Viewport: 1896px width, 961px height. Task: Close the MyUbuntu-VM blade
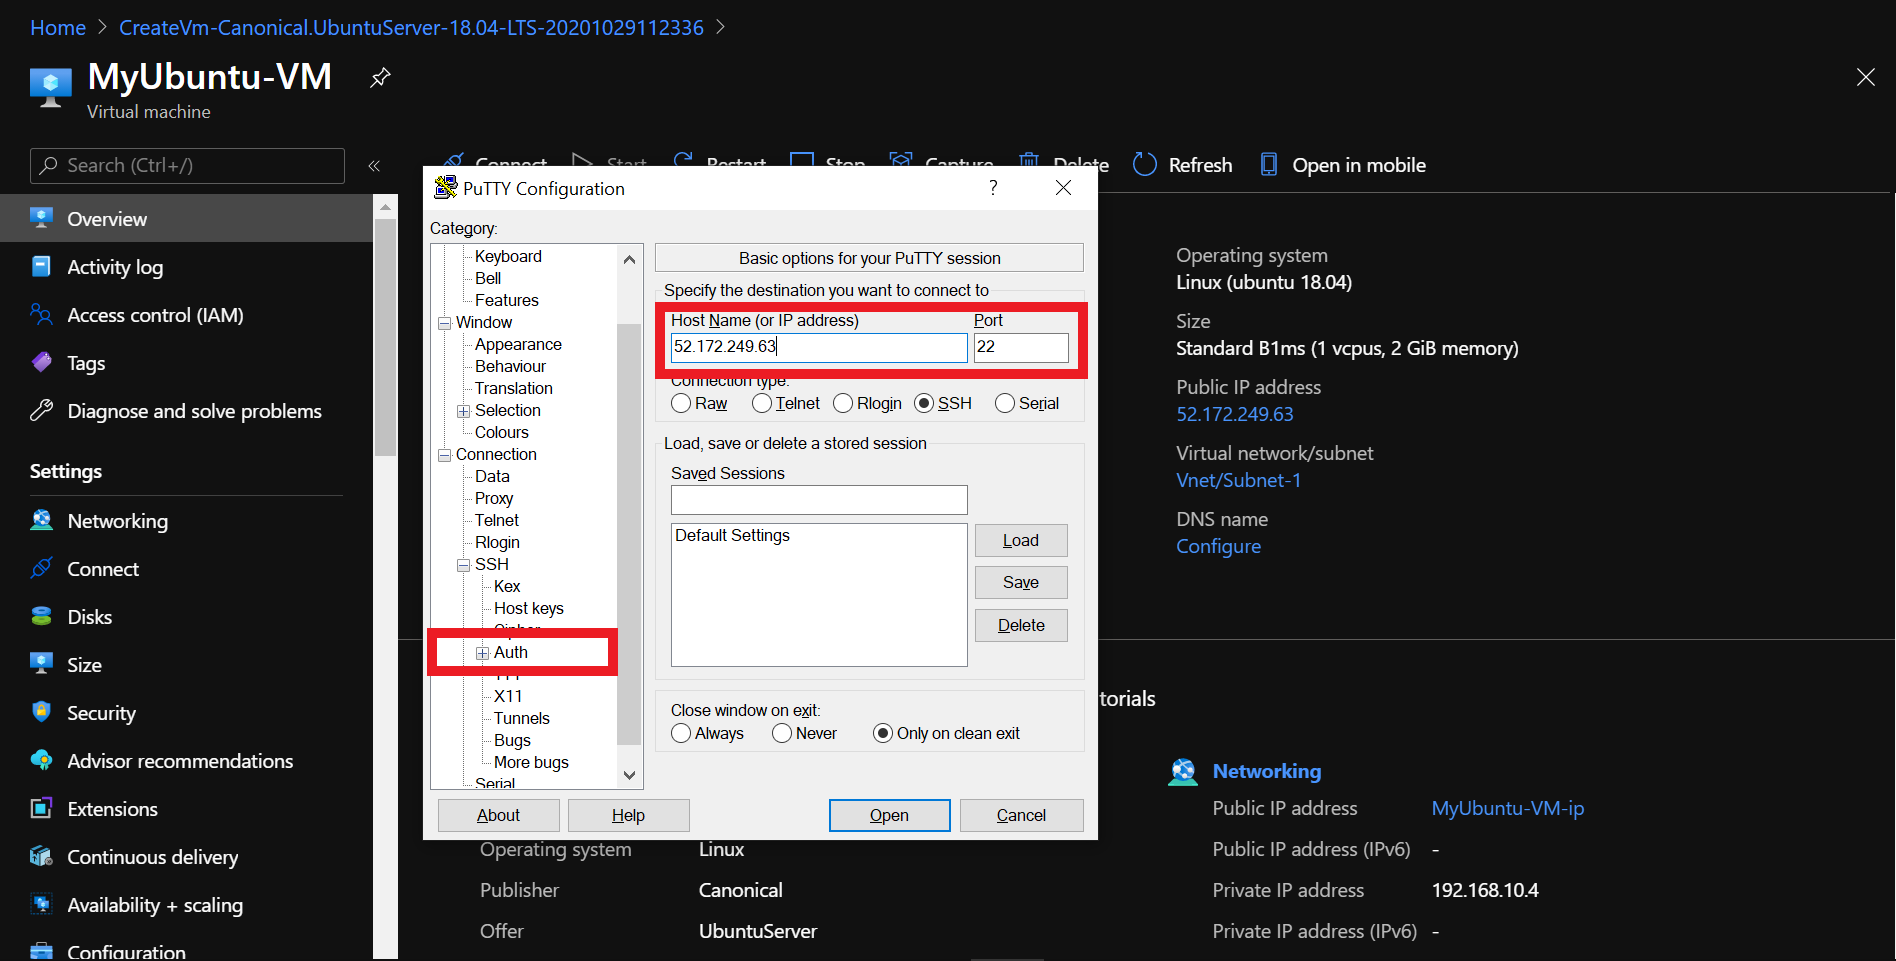(1865, 77)
